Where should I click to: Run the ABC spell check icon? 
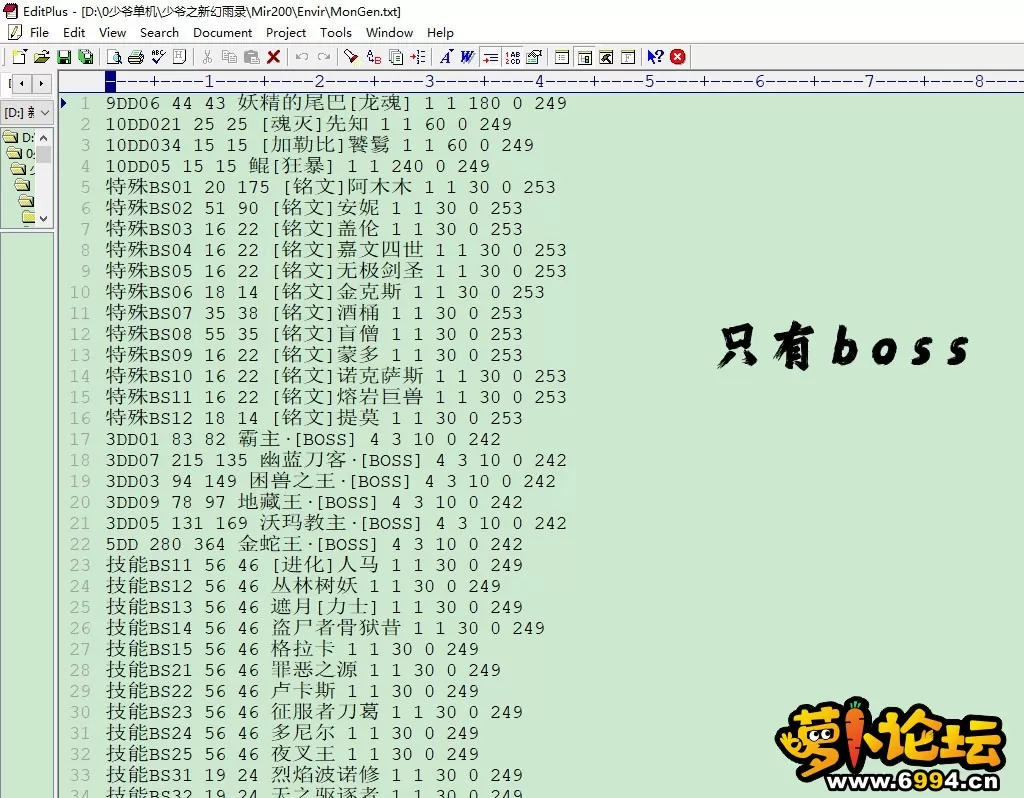(x=158, y=57)
